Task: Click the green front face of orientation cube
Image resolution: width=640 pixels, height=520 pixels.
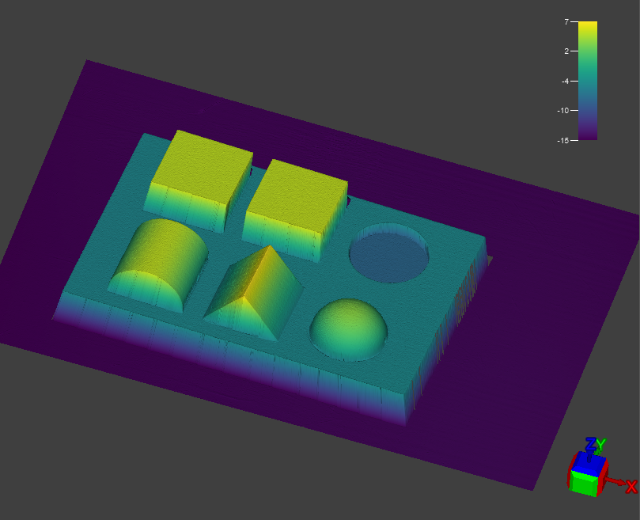Action: coord(584,483)
